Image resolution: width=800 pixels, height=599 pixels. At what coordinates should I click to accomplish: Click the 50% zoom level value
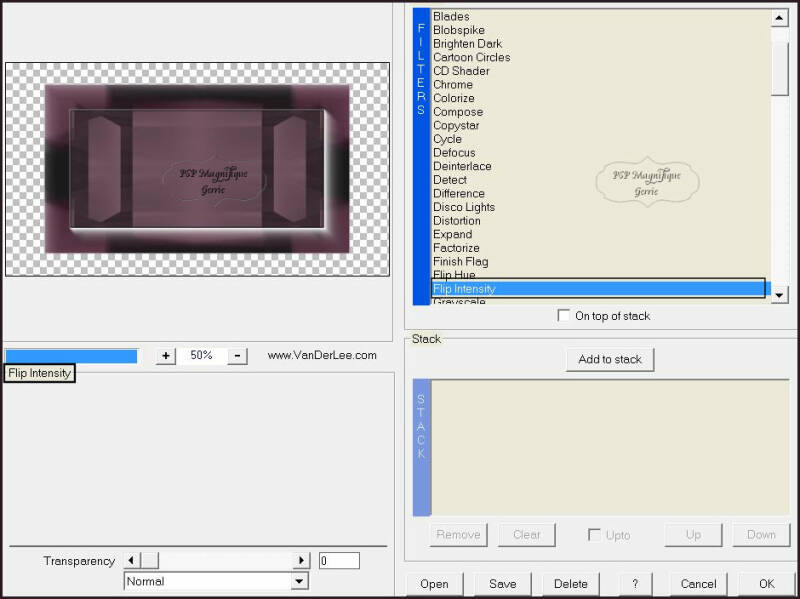point(201,355)
